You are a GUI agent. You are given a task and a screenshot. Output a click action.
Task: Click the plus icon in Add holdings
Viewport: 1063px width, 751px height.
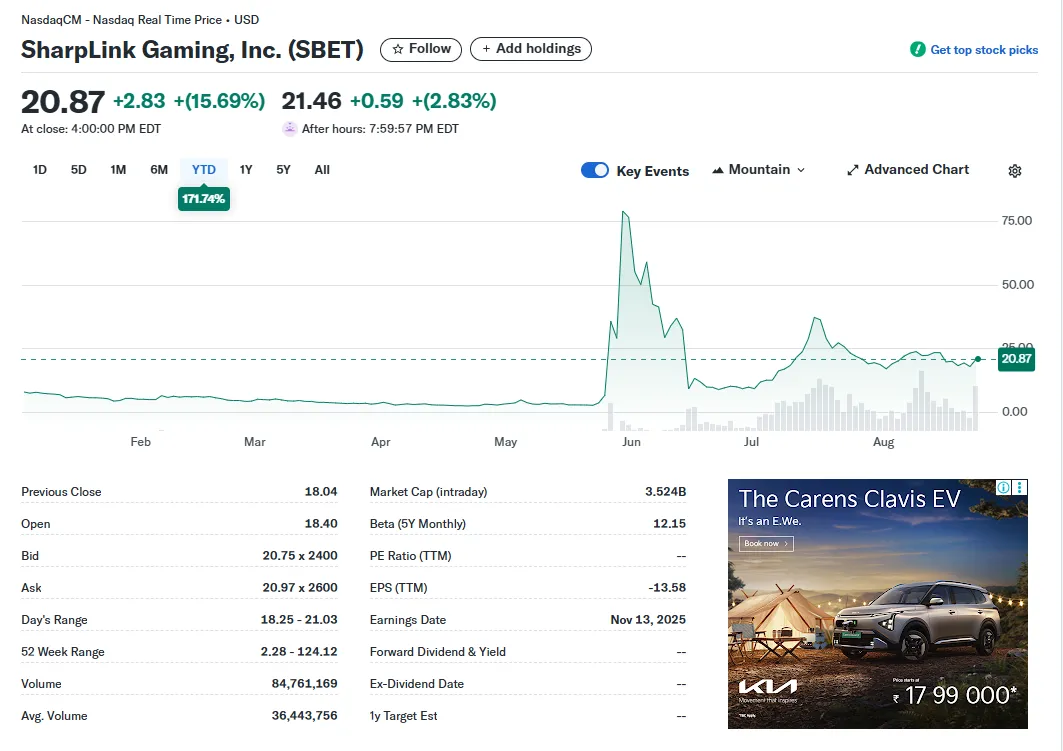pos(486,49)
